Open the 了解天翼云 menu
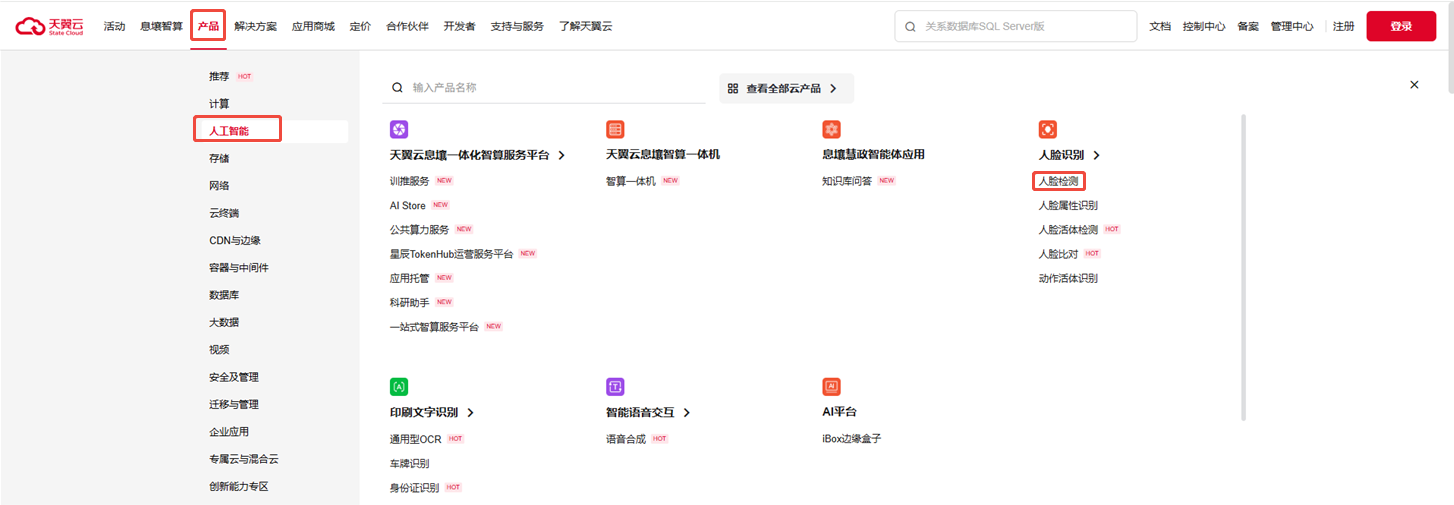The image size is (1454, 505). click(x=585, y=26)
